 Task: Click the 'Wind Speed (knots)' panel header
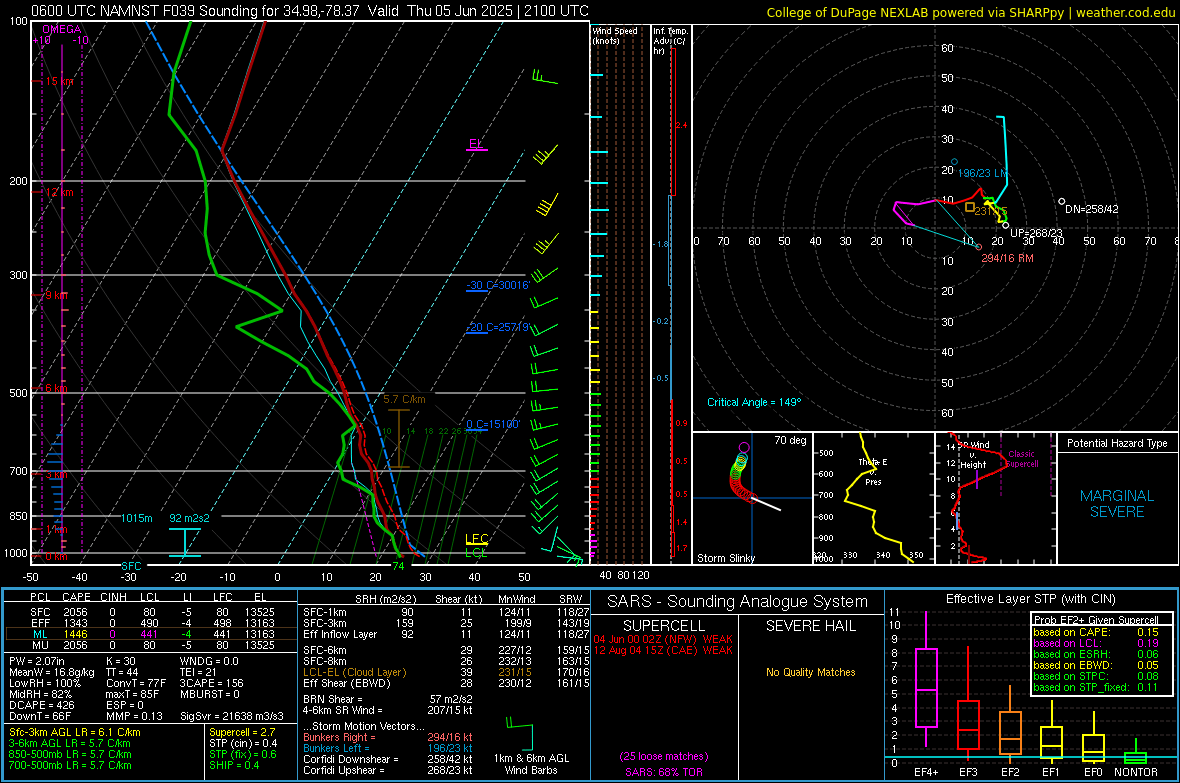click(x=615, y=35)
